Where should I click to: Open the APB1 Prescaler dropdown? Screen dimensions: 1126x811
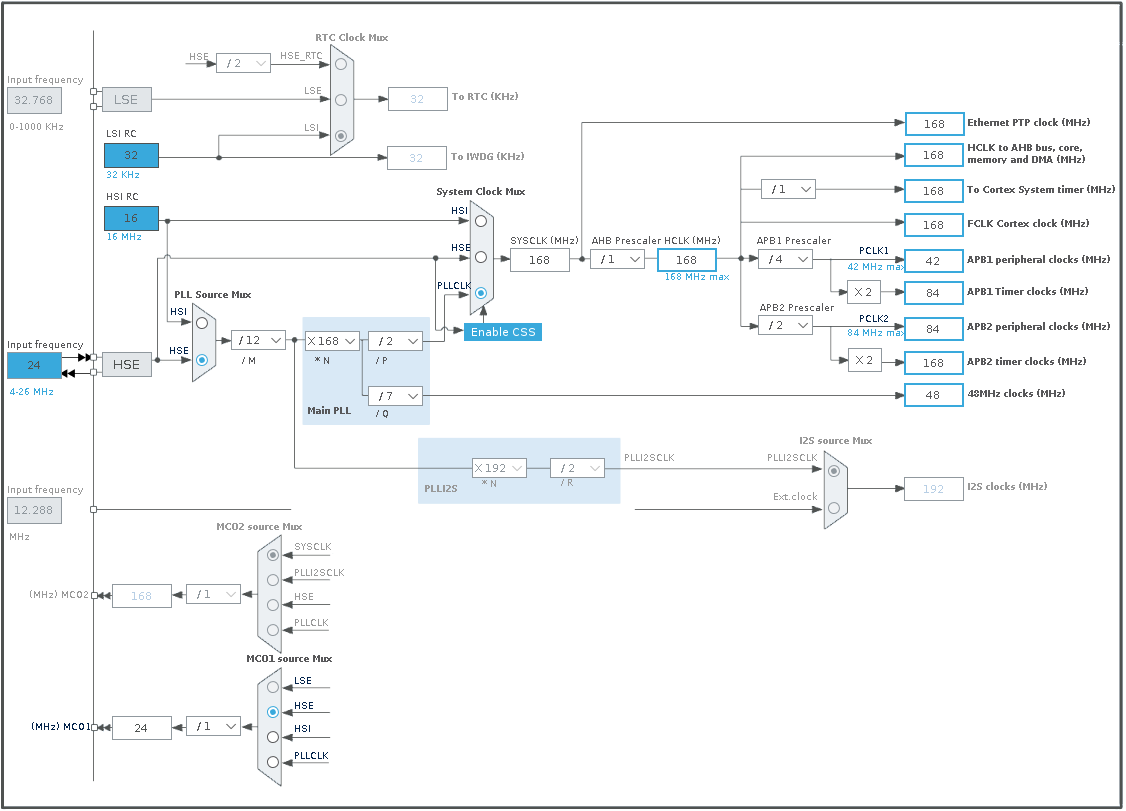point(786,259)
